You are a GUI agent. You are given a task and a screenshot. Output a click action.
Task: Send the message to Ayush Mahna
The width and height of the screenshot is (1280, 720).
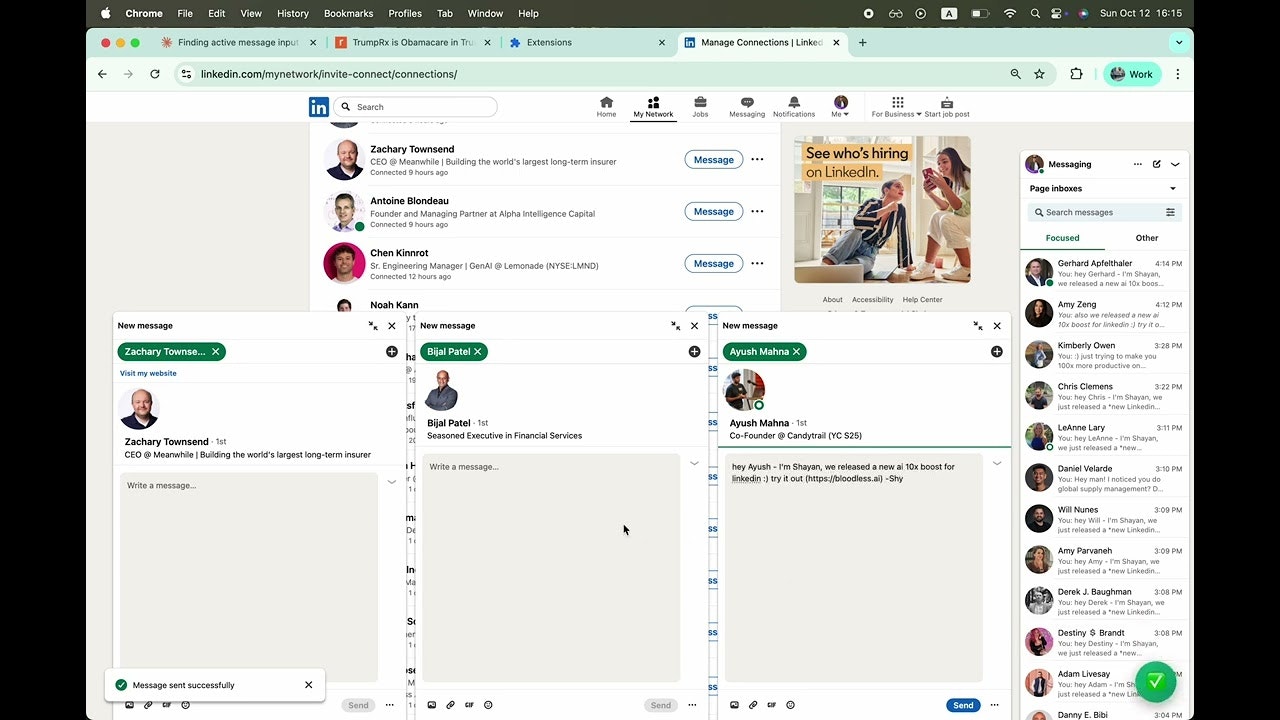coord(963,706)
